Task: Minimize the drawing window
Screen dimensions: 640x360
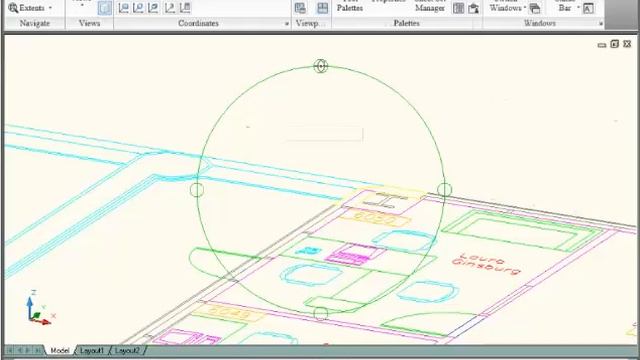Action: [602, 44]
